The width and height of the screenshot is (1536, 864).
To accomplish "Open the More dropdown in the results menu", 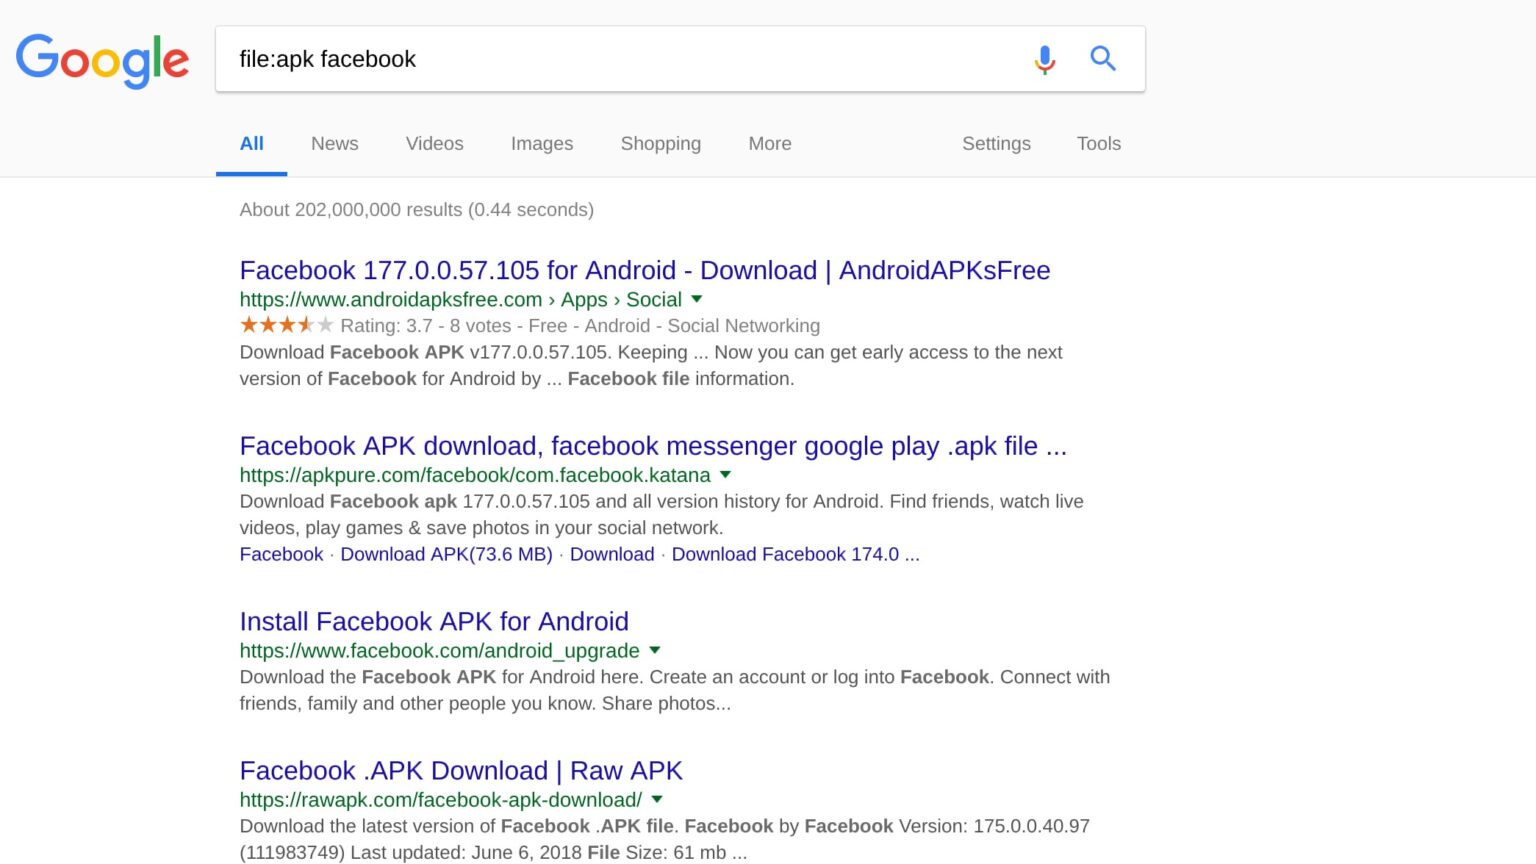I will tap(769, 144).
